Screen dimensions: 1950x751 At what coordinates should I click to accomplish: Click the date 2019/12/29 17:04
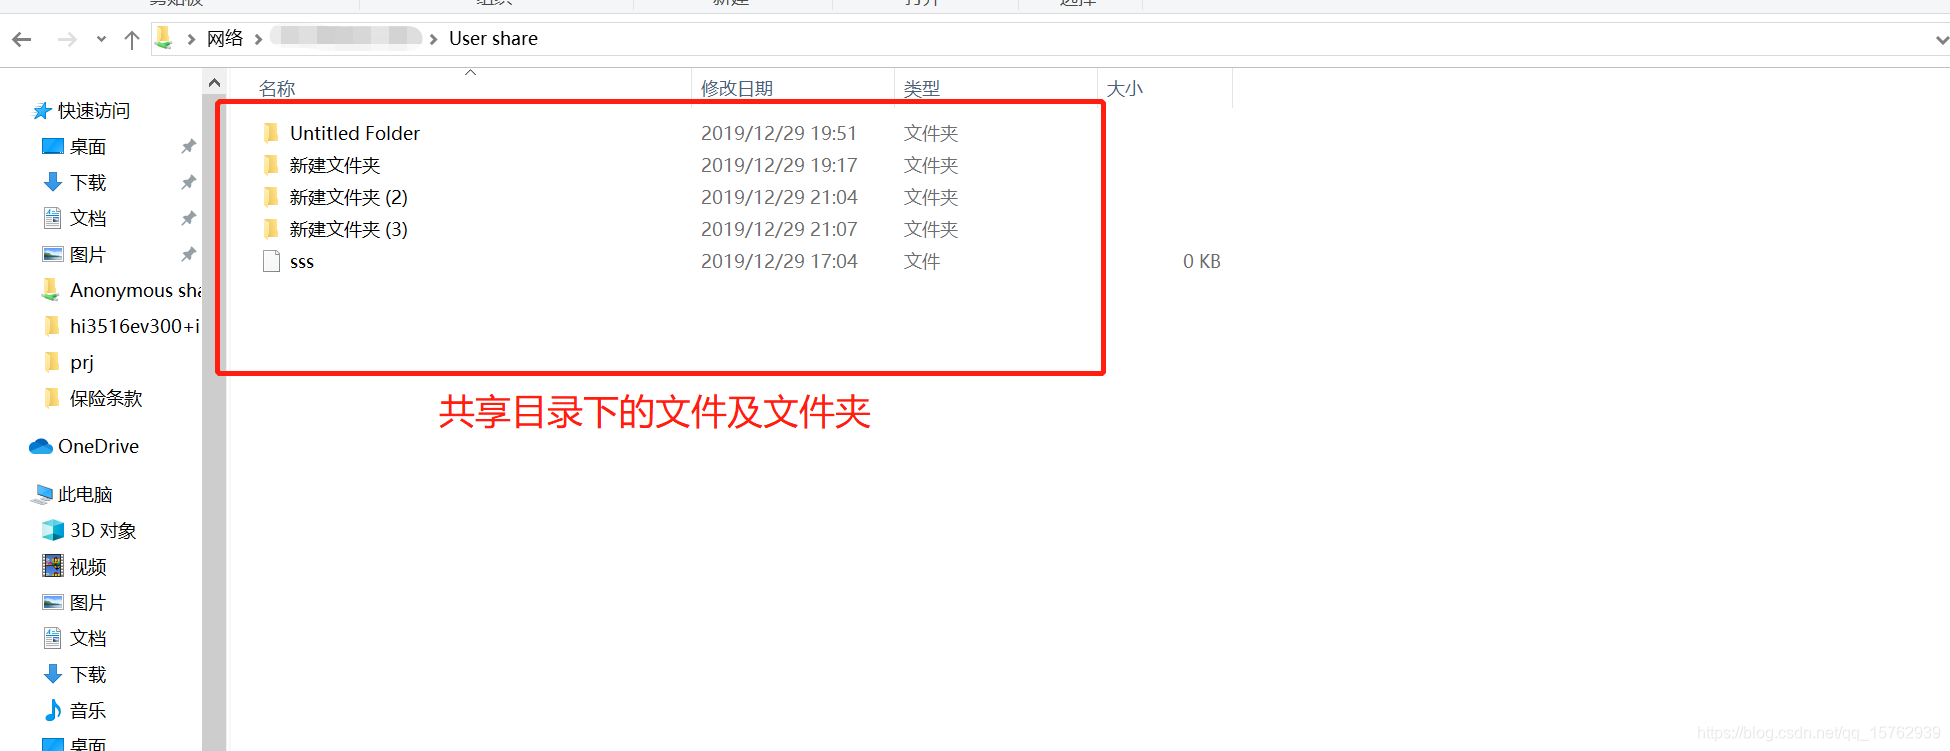tap(779, 261)
